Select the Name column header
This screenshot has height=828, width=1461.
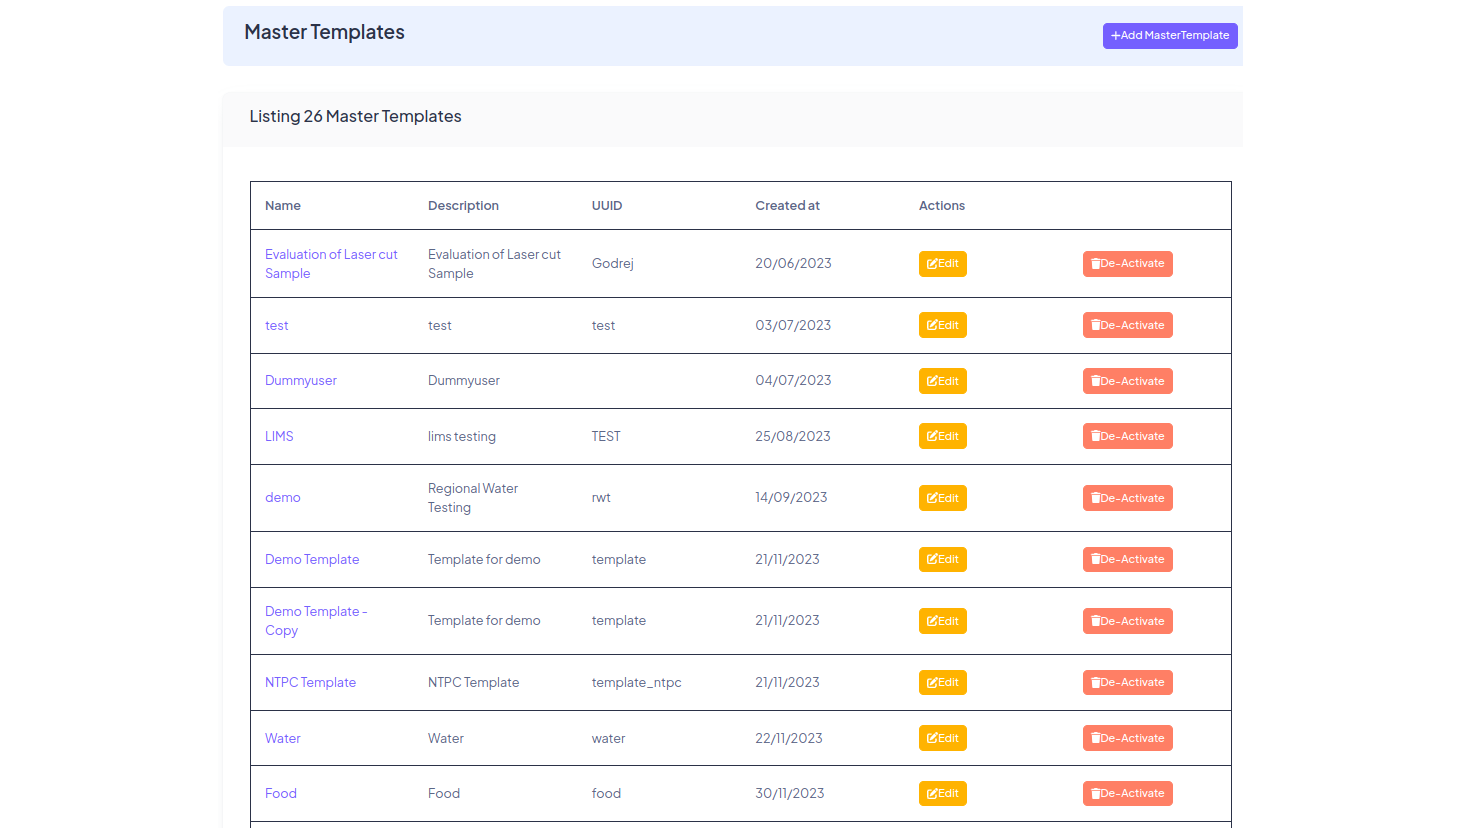[x=283, y=206]
